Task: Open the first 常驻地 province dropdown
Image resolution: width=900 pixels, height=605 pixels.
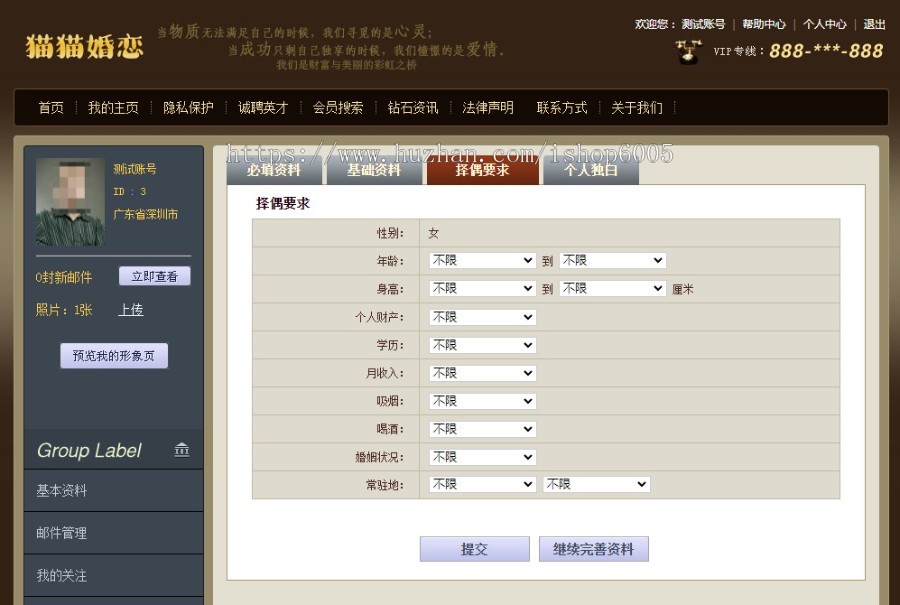Action: [483, 484]
